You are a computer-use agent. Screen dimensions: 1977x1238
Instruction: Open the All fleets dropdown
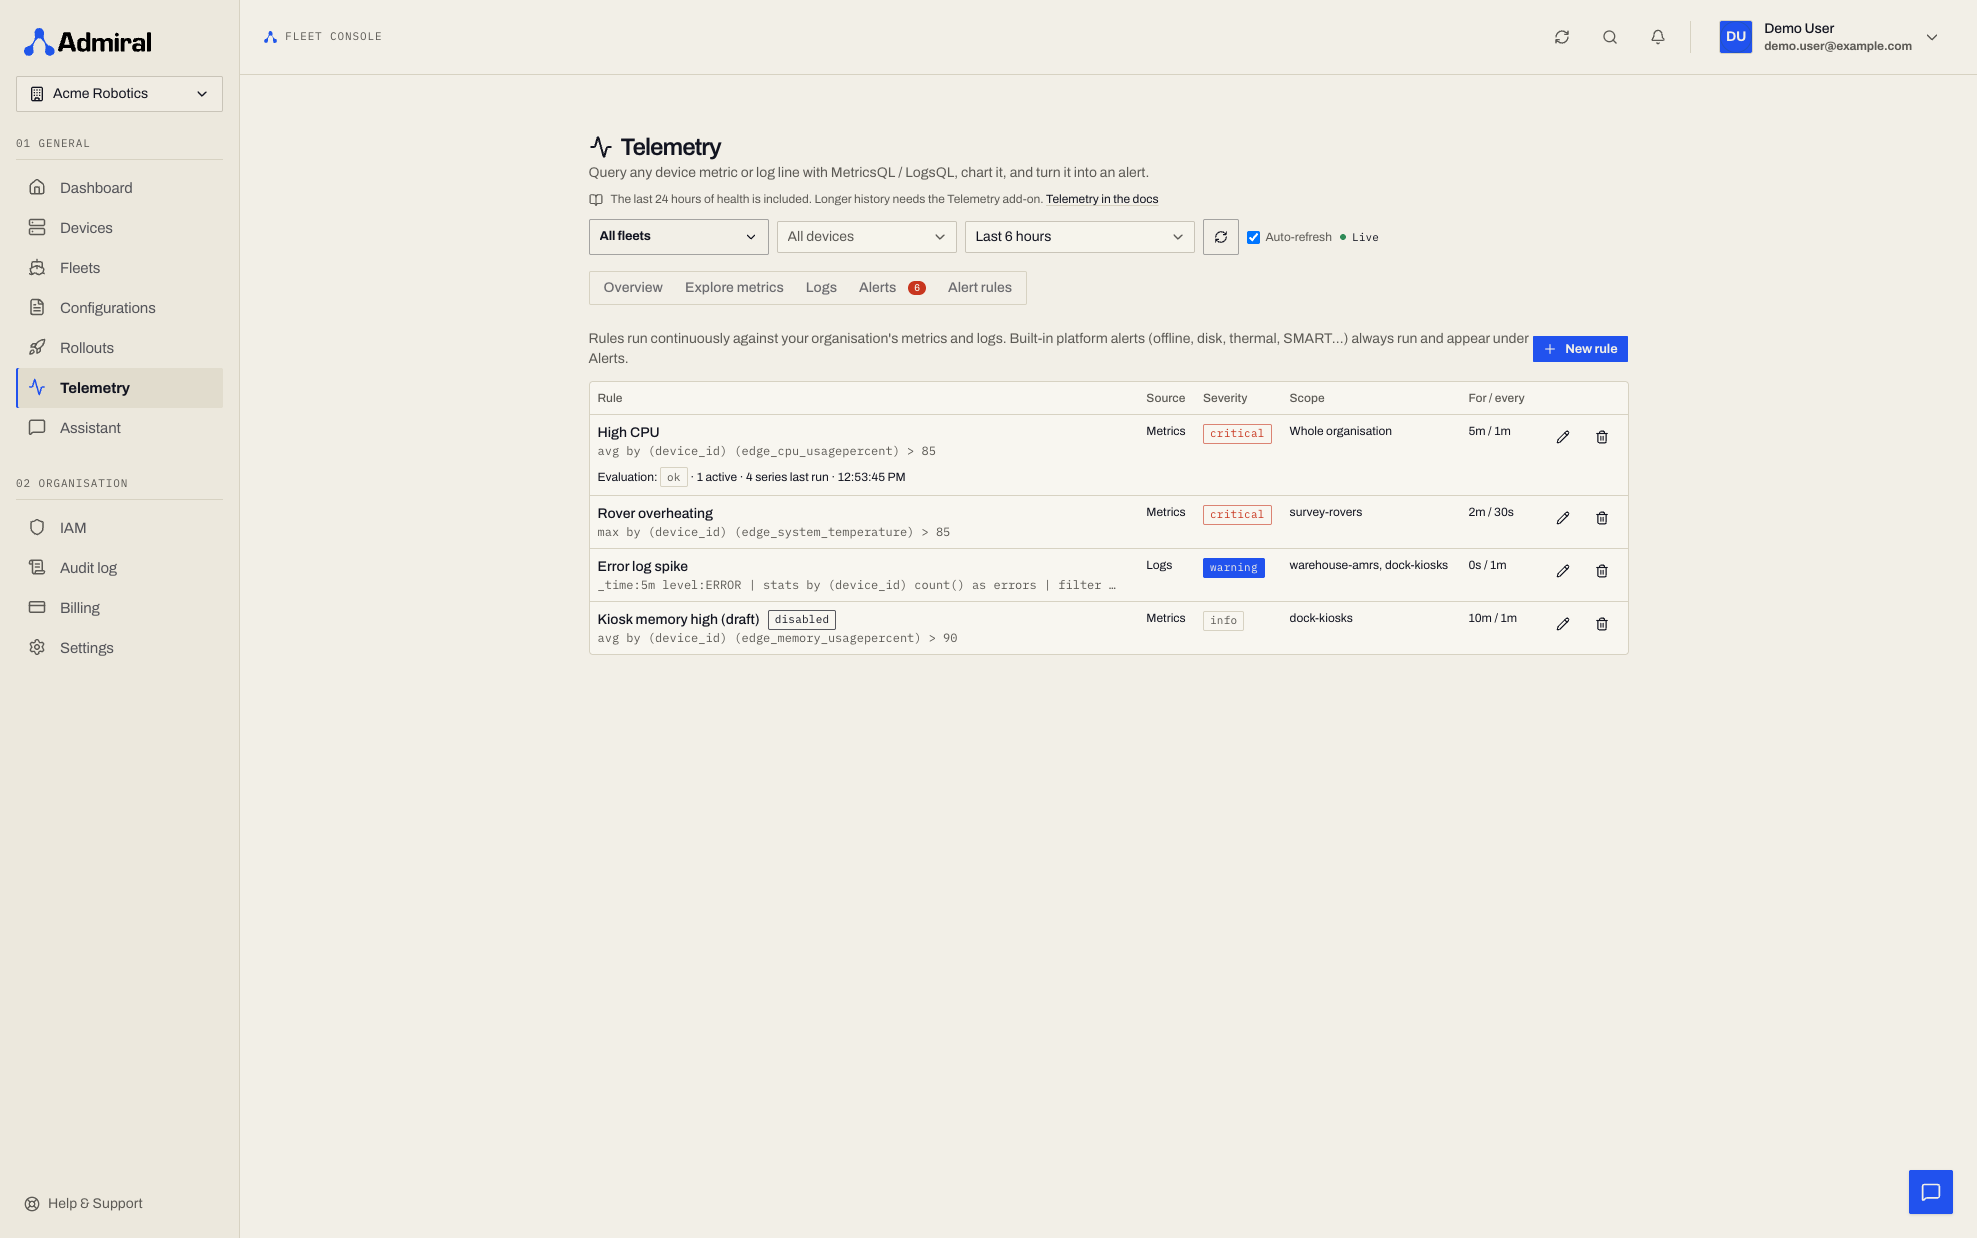[x=678, y=237]
